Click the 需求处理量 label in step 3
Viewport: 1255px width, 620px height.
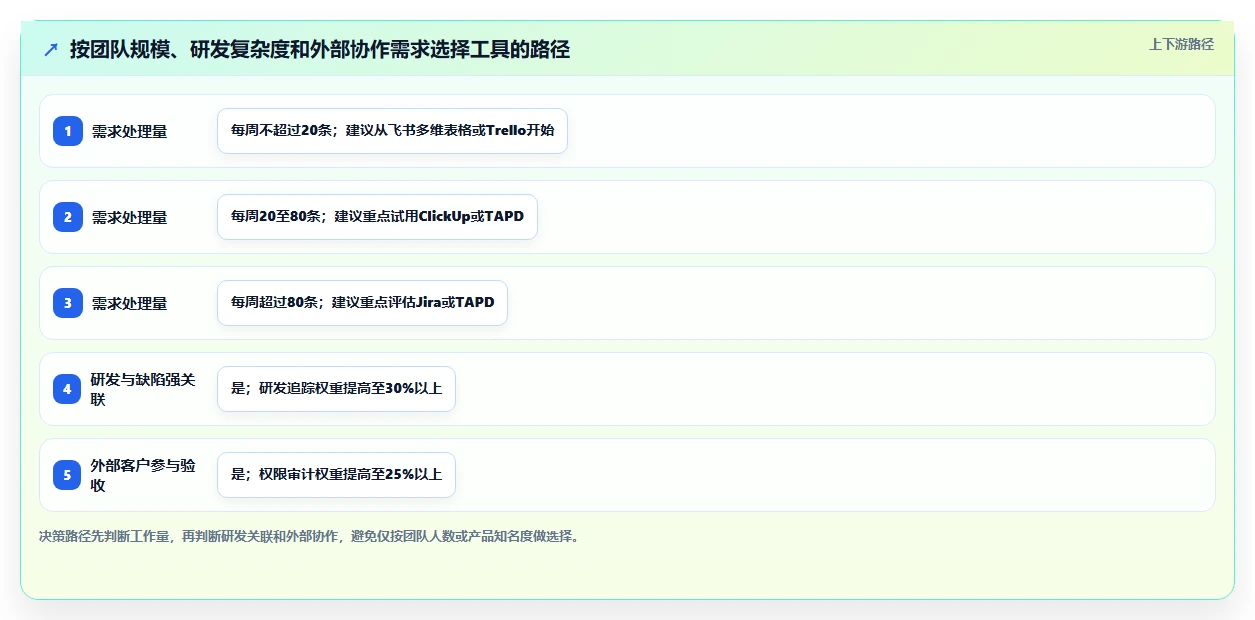point(130,303)
